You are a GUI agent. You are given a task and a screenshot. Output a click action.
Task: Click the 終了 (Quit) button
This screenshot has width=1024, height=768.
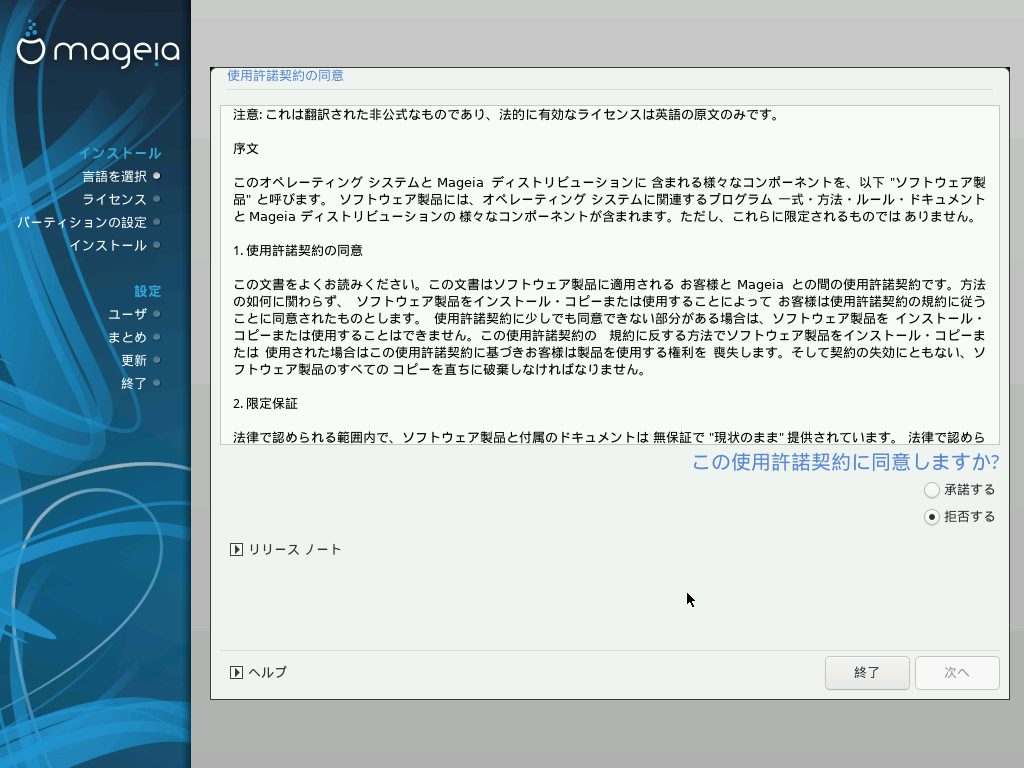[867, 673]
